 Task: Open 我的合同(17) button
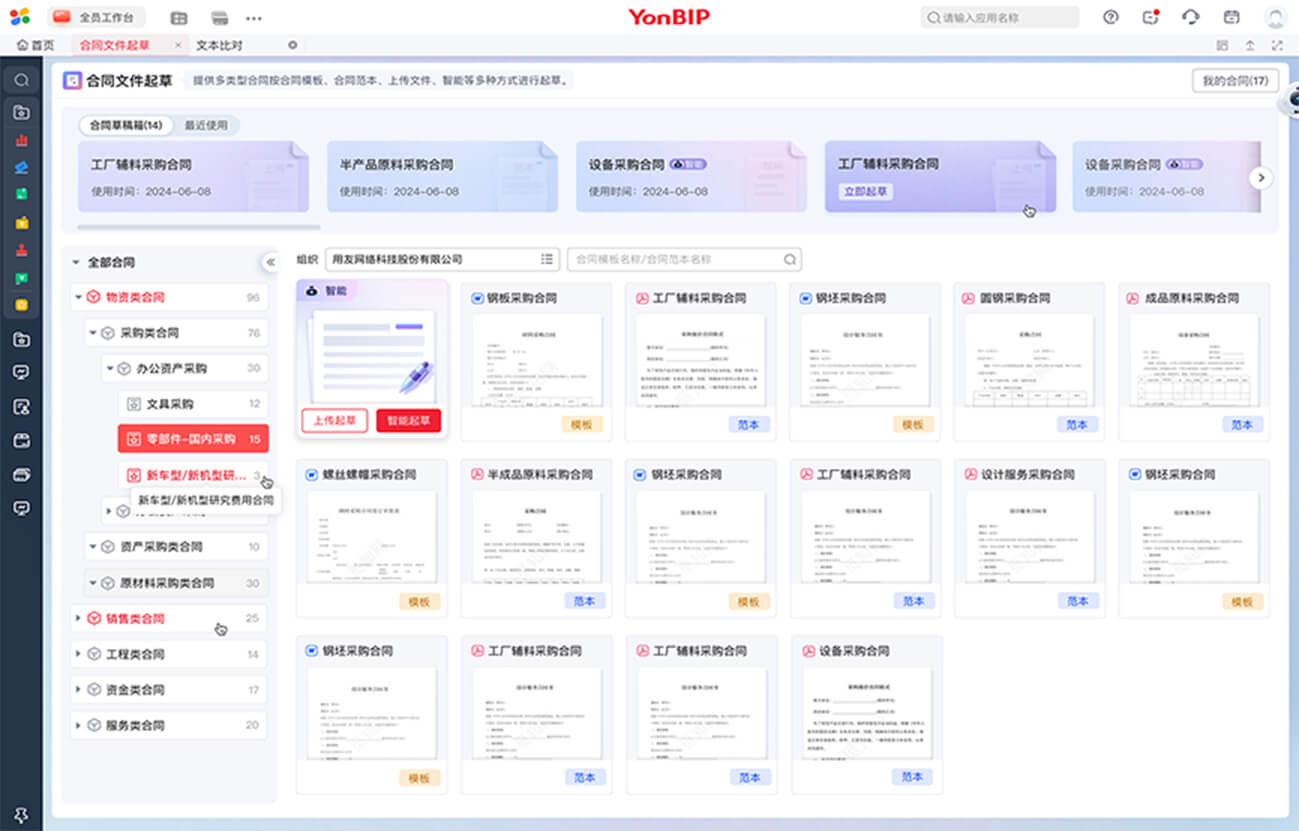1234,81
